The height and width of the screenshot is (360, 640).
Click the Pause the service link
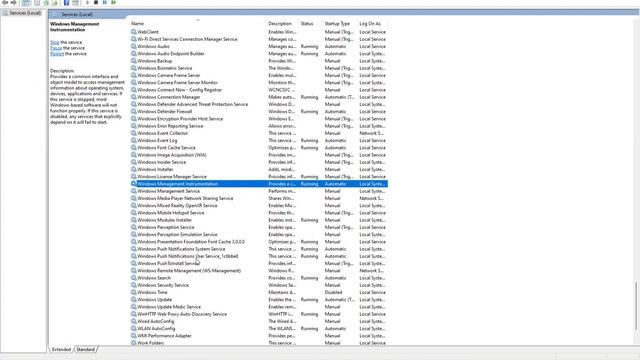[56, 48]
